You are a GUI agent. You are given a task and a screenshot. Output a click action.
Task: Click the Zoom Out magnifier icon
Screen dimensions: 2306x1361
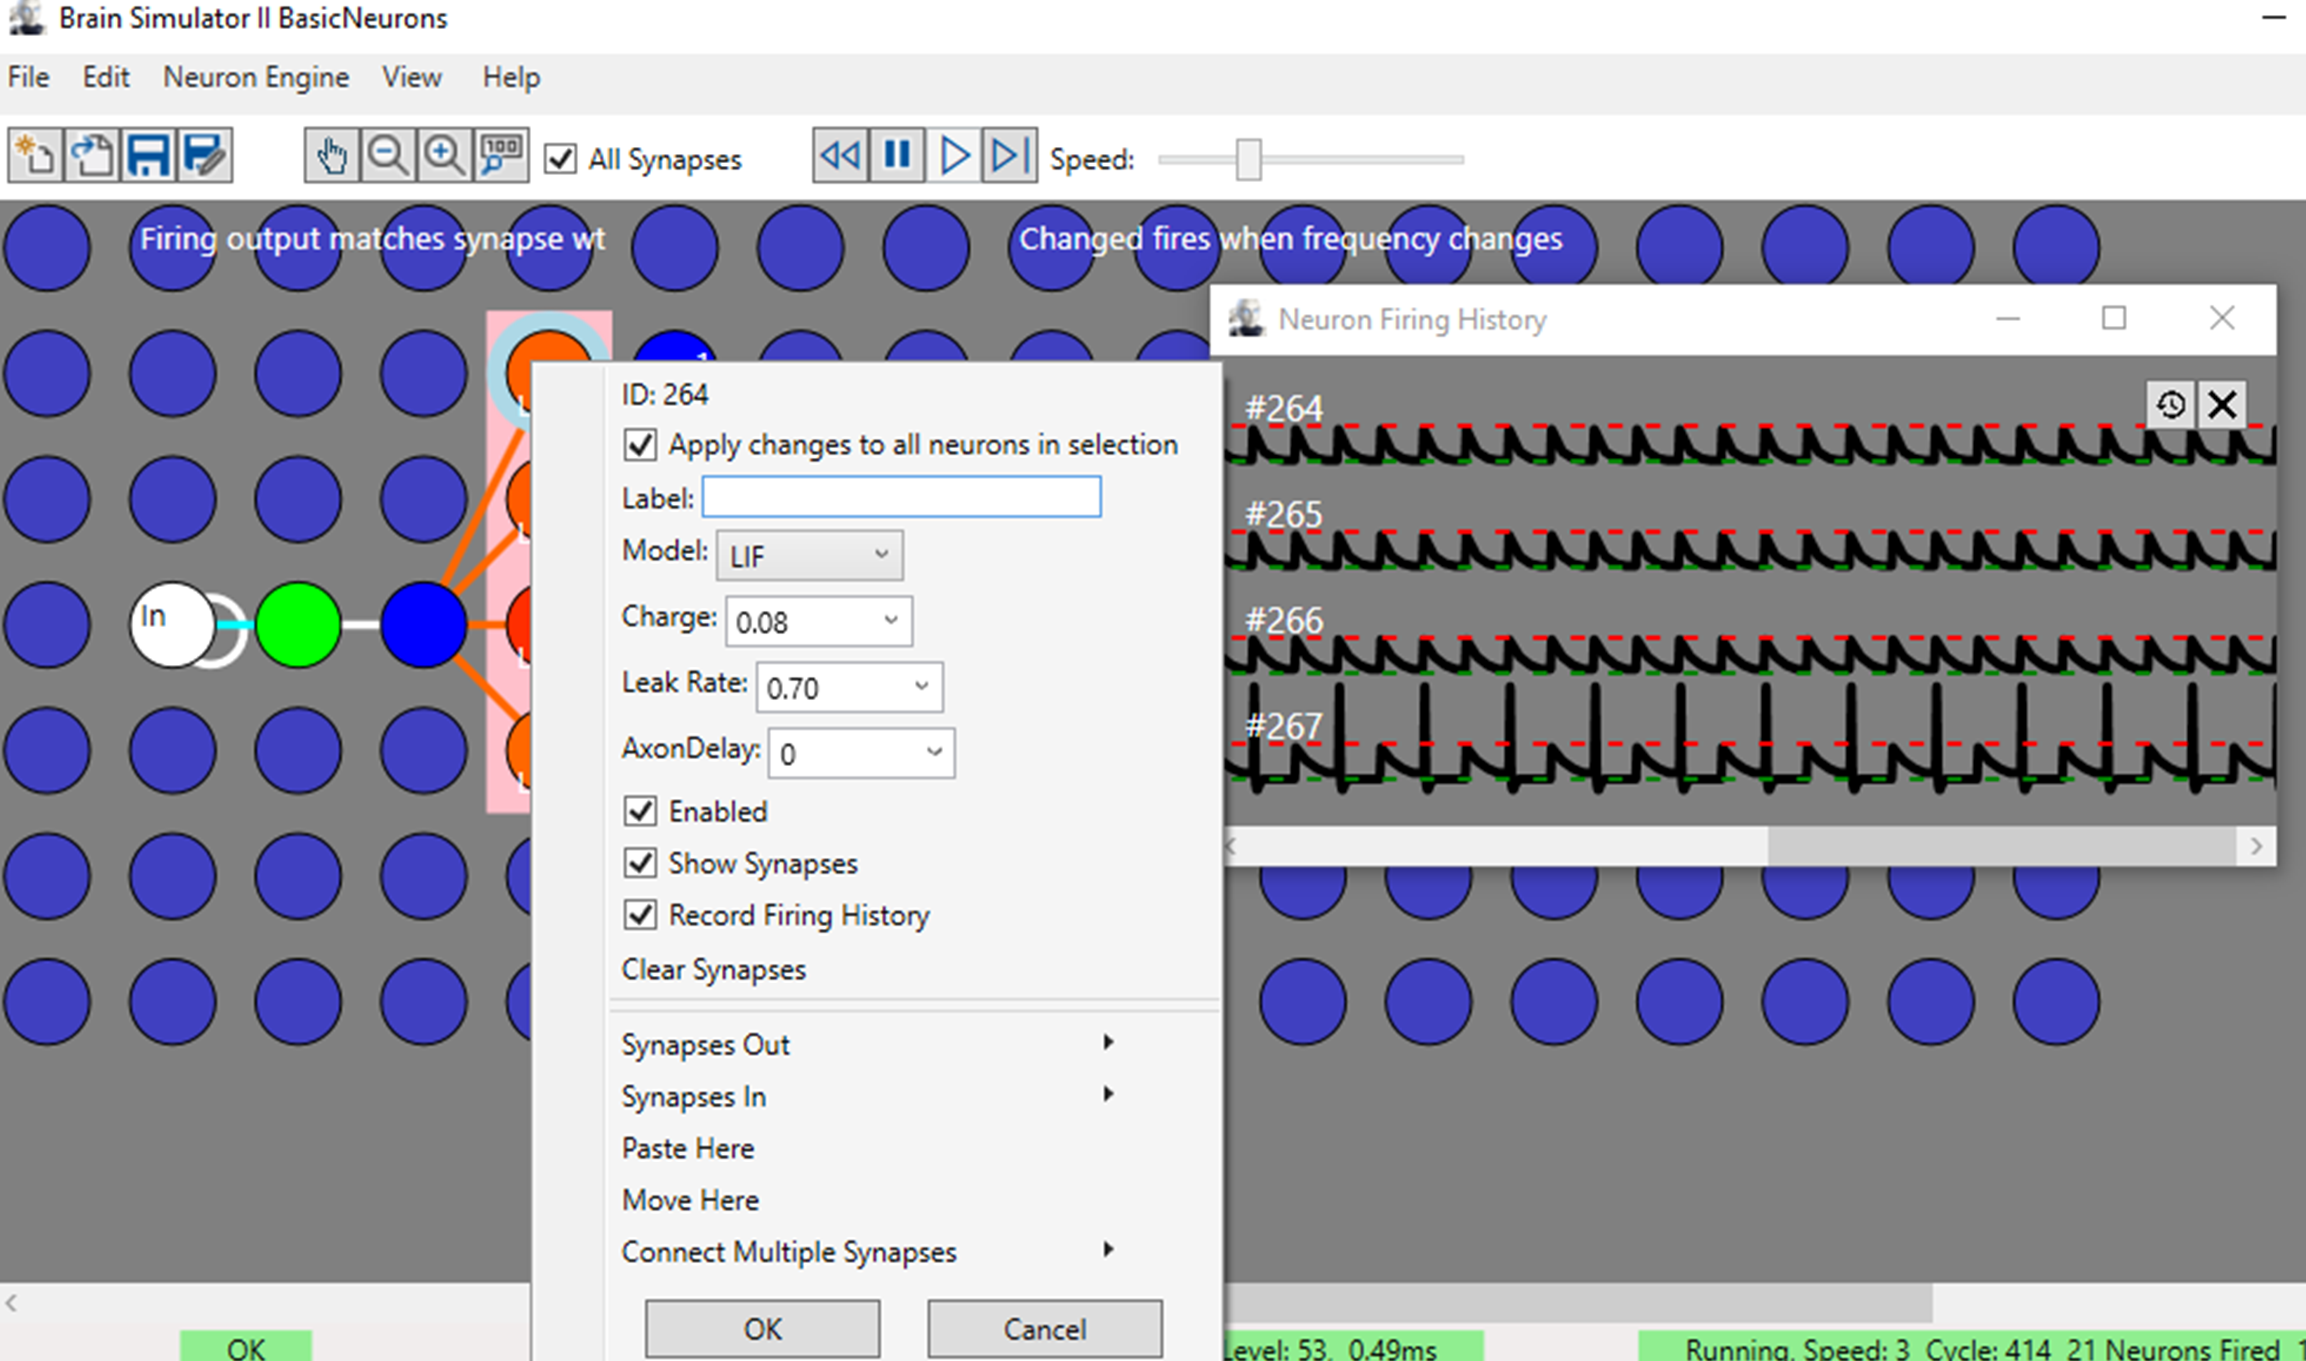click(x=388, y=156)
